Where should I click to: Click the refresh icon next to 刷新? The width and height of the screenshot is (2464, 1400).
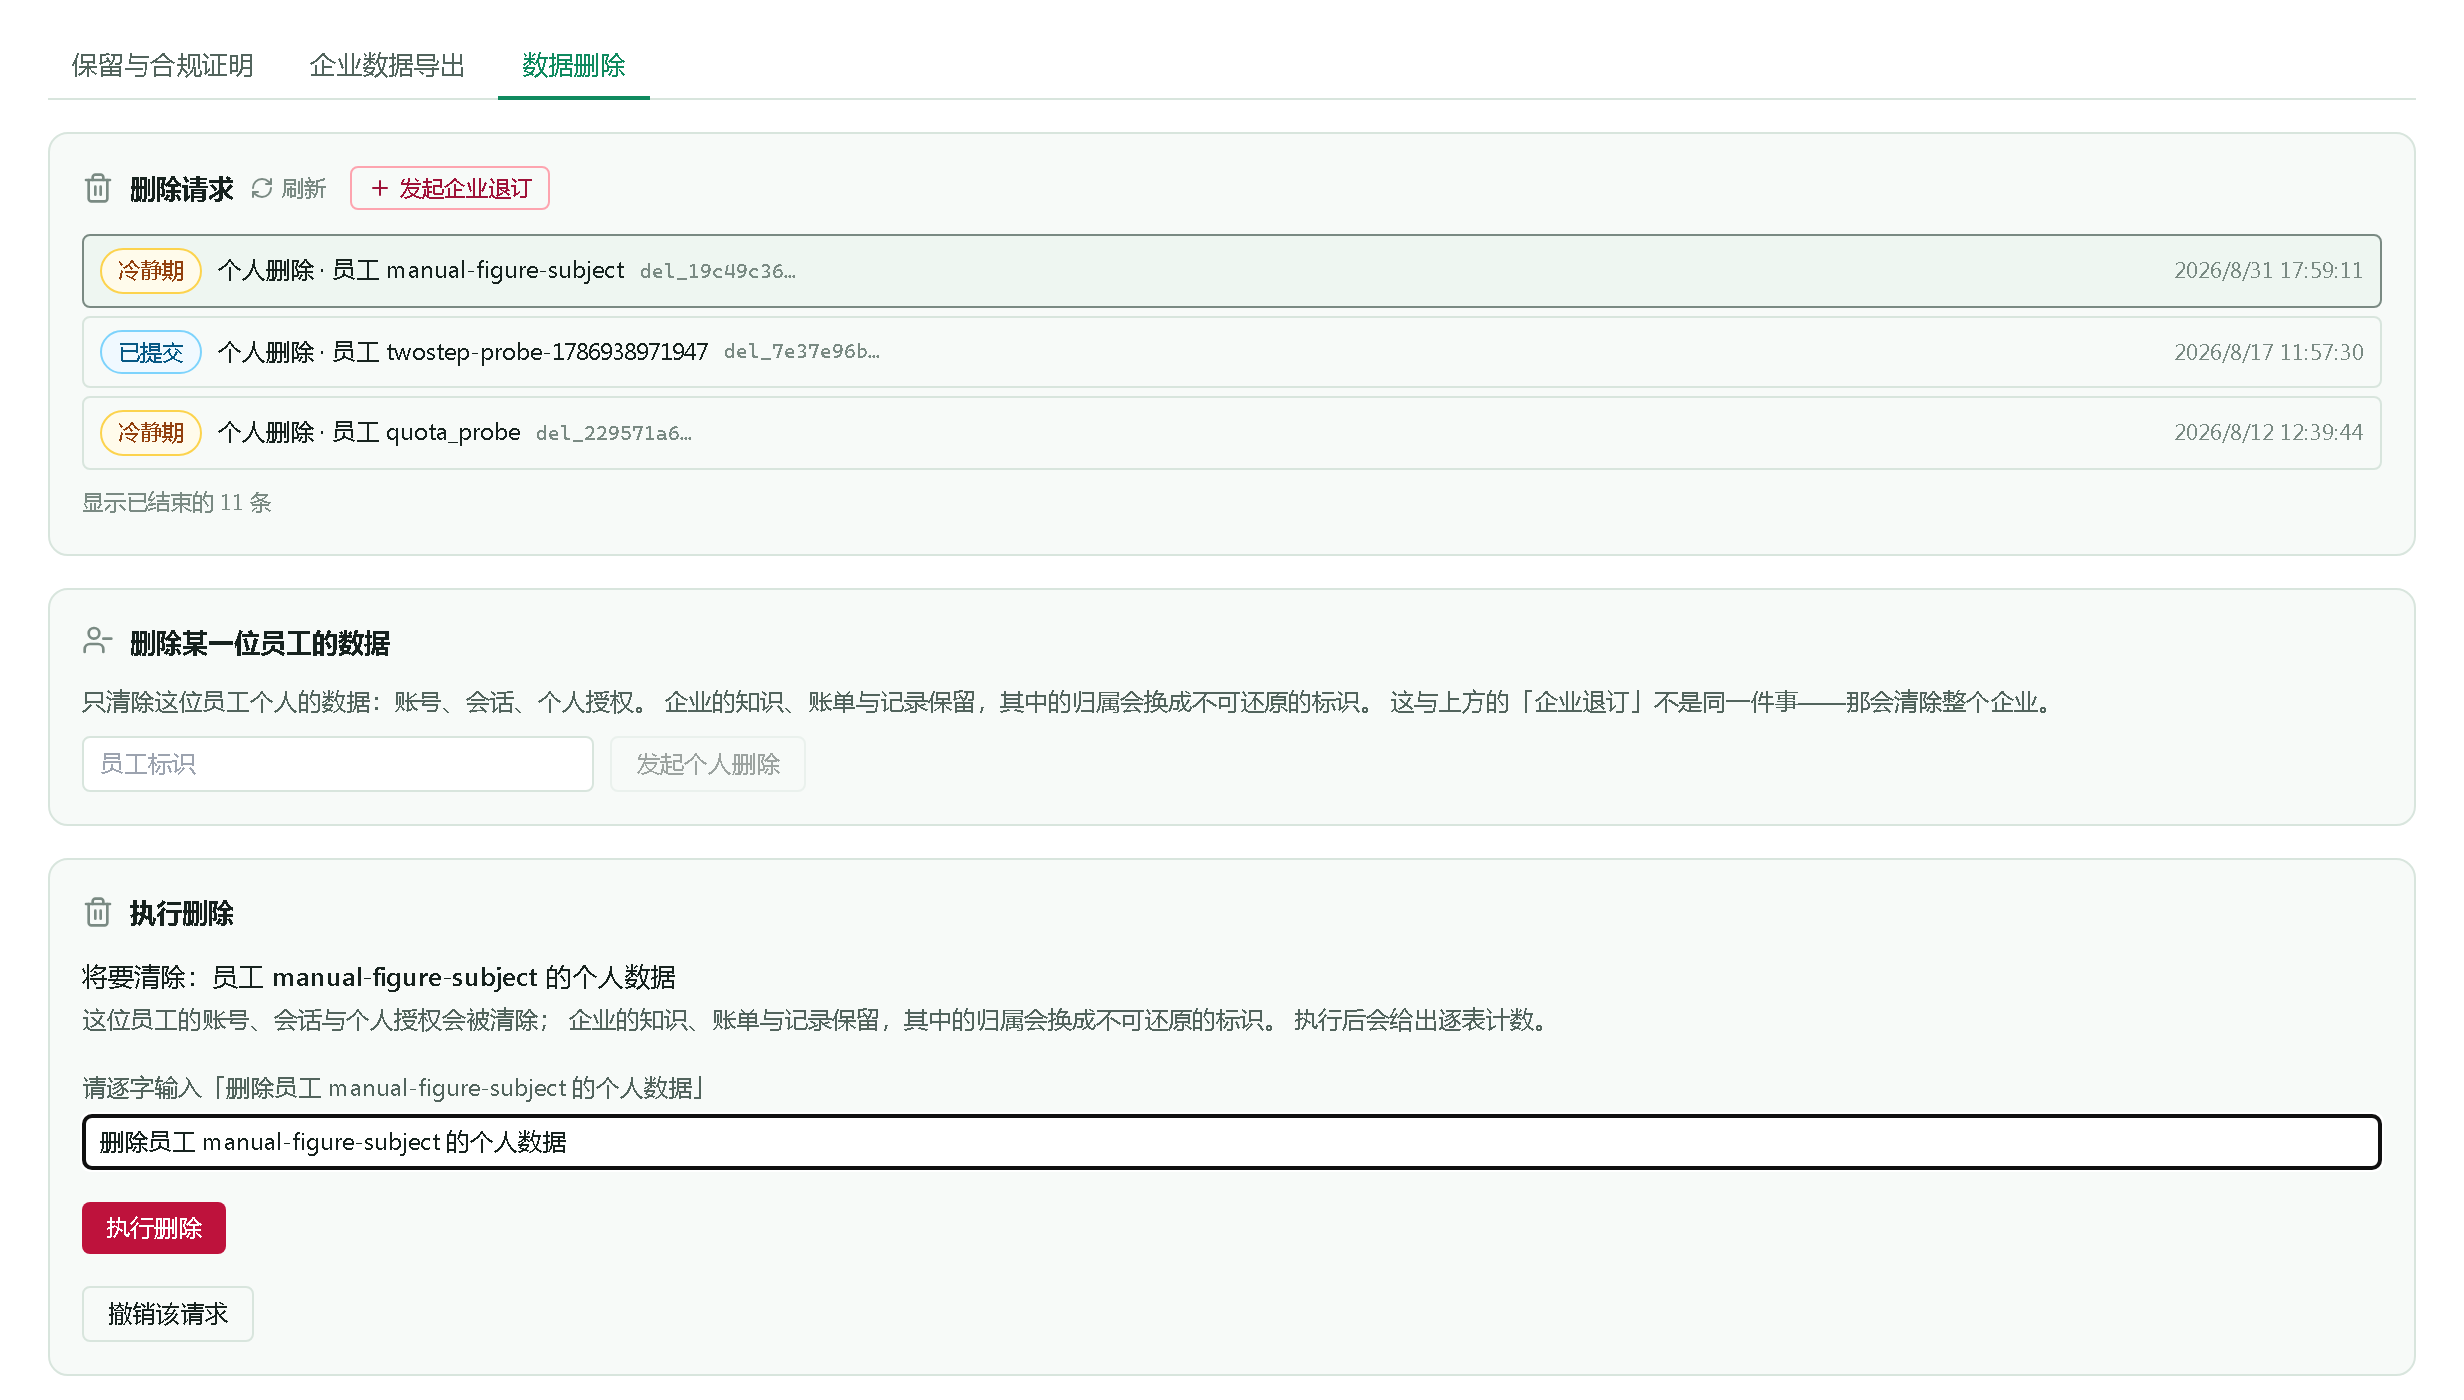pos(262,188)
